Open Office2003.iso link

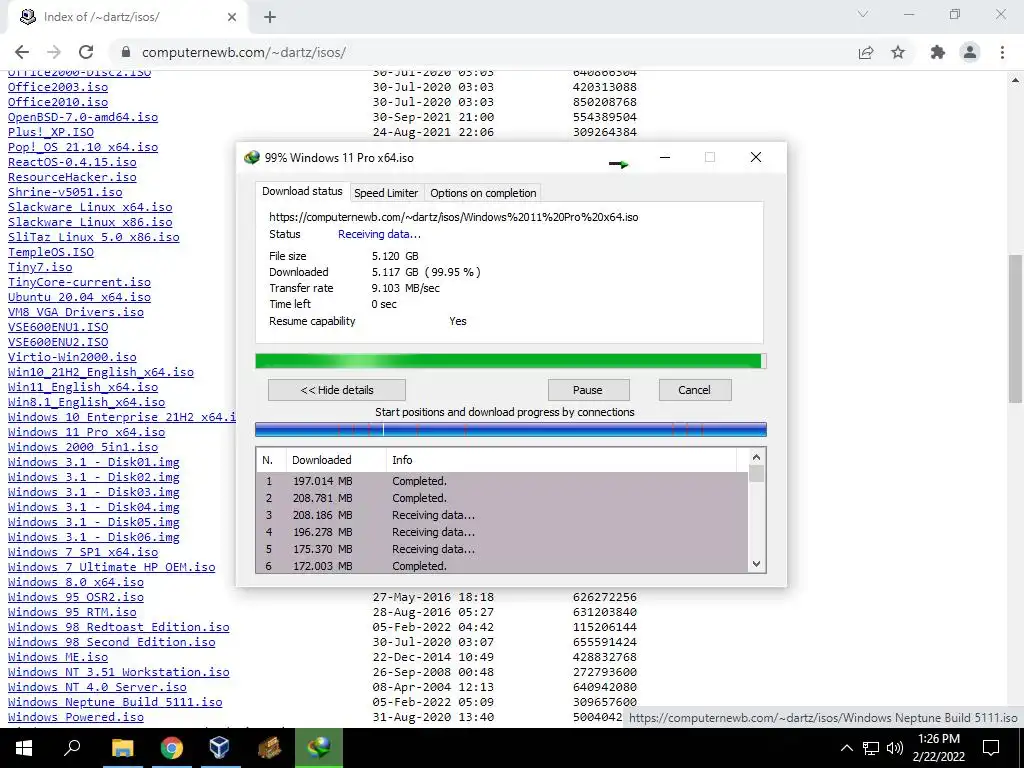[x=58, y=87]
